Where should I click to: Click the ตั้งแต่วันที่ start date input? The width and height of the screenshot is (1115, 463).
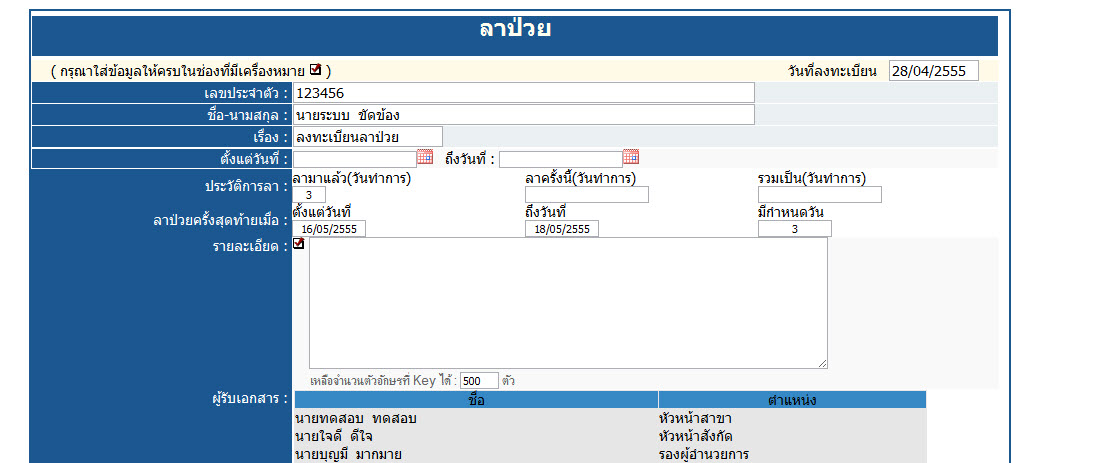click(355, 159)
